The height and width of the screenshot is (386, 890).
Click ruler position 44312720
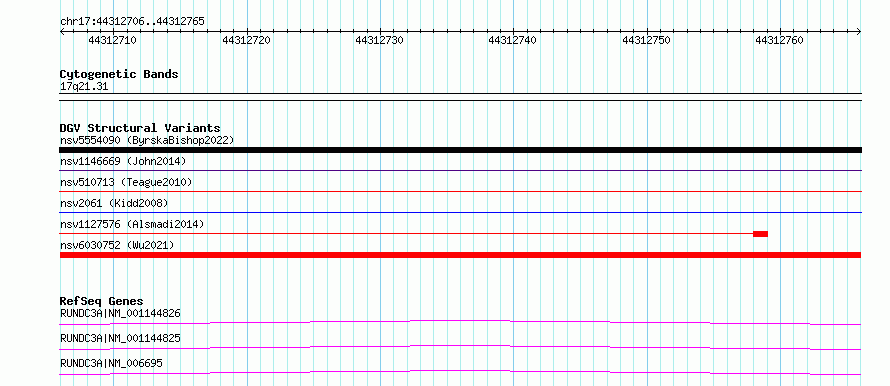[246, 40]
